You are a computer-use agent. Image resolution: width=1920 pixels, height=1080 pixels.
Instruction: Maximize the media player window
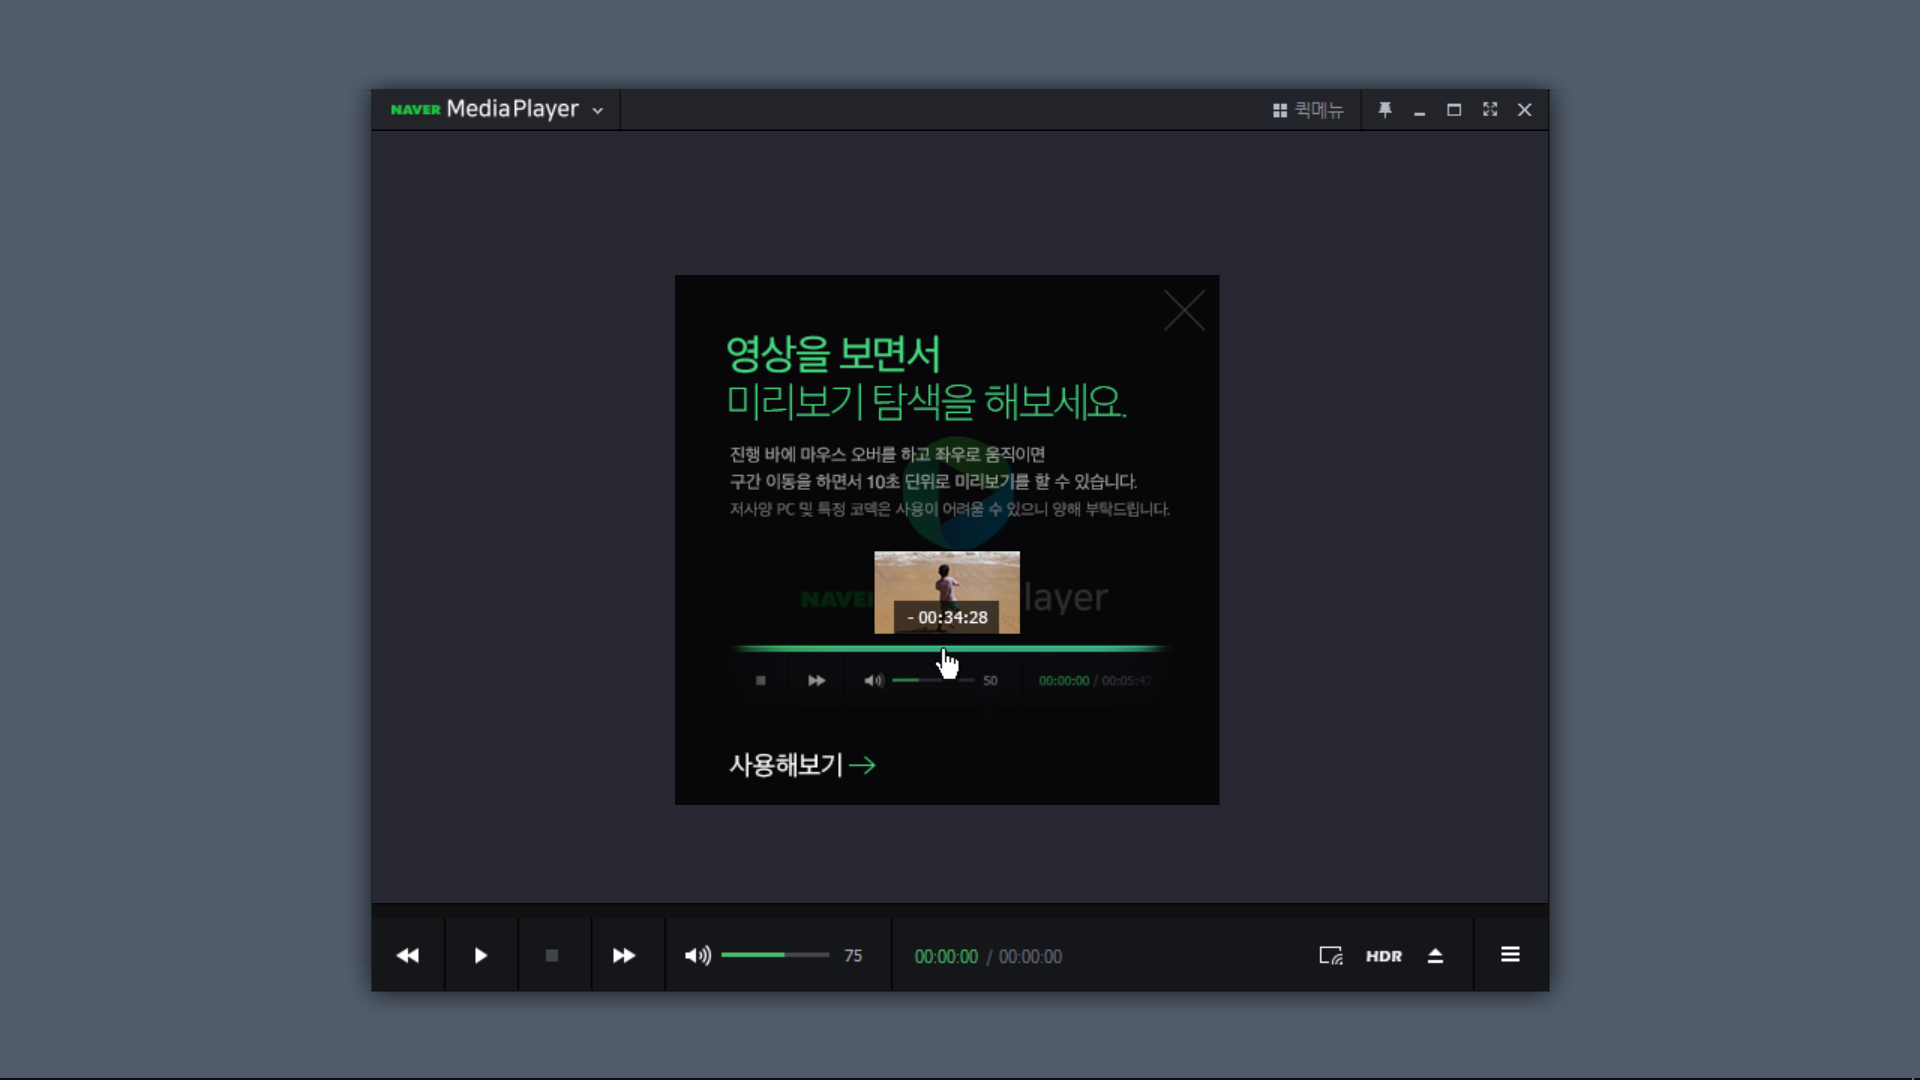(x=1454, y=110)
